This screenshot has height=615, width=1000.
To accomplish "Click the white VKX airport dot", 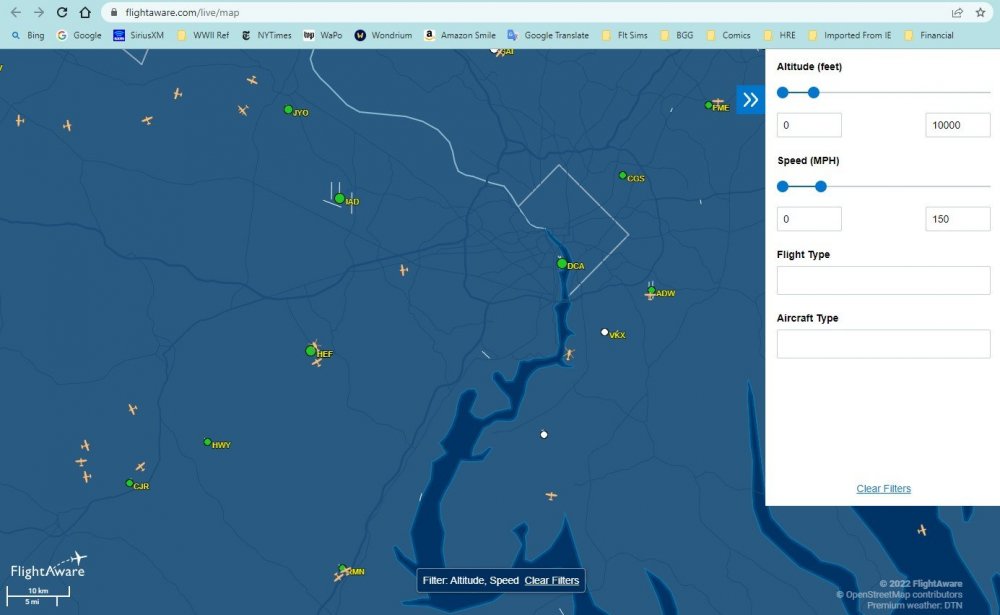I will coord(604,331).
